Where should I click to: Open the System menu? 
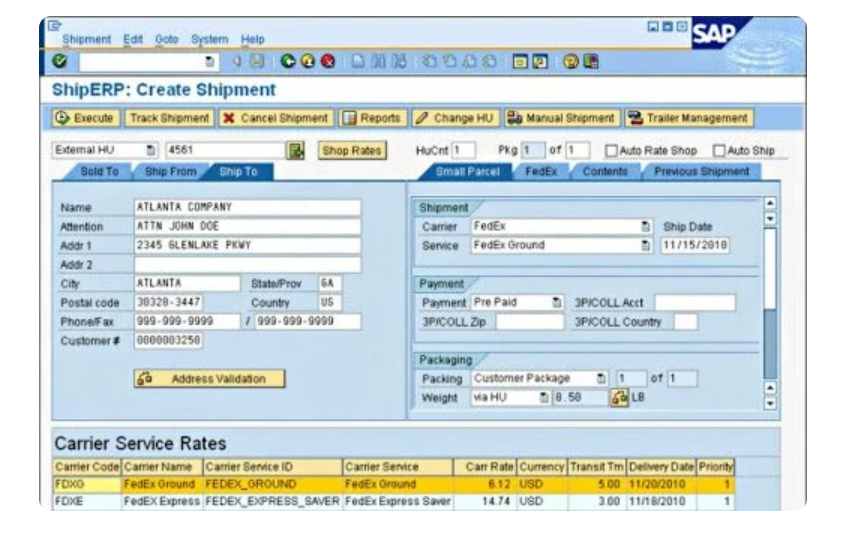209,39
